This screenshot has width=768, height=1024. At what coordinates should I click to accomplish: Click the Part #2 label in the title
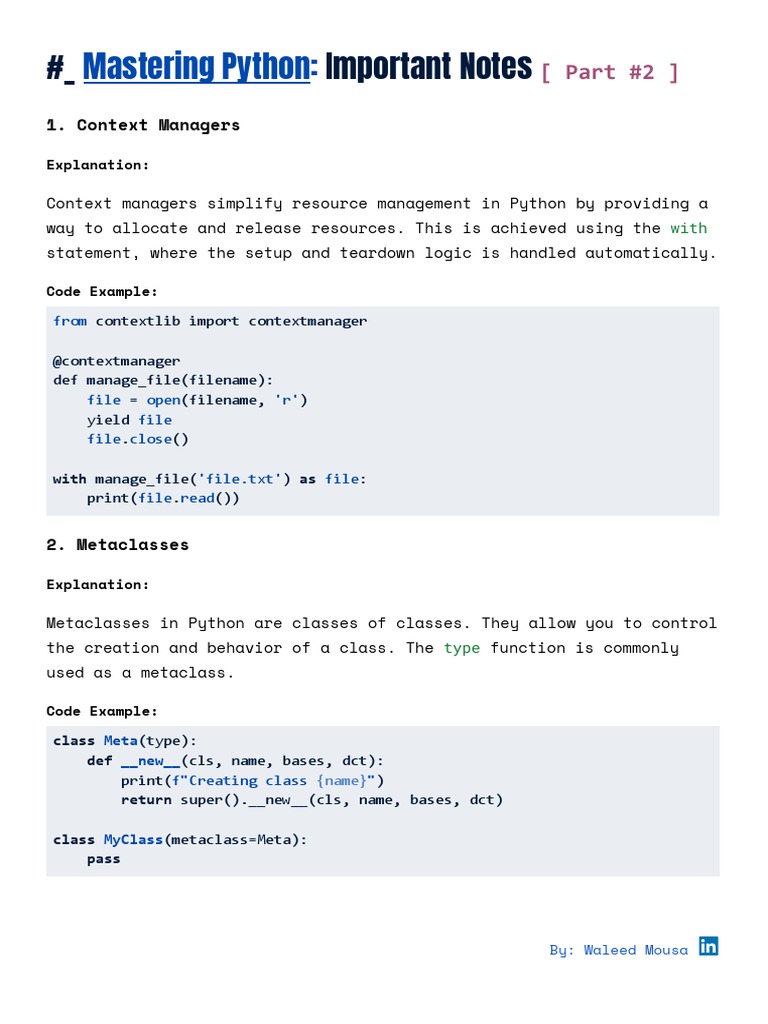(609, 72)
